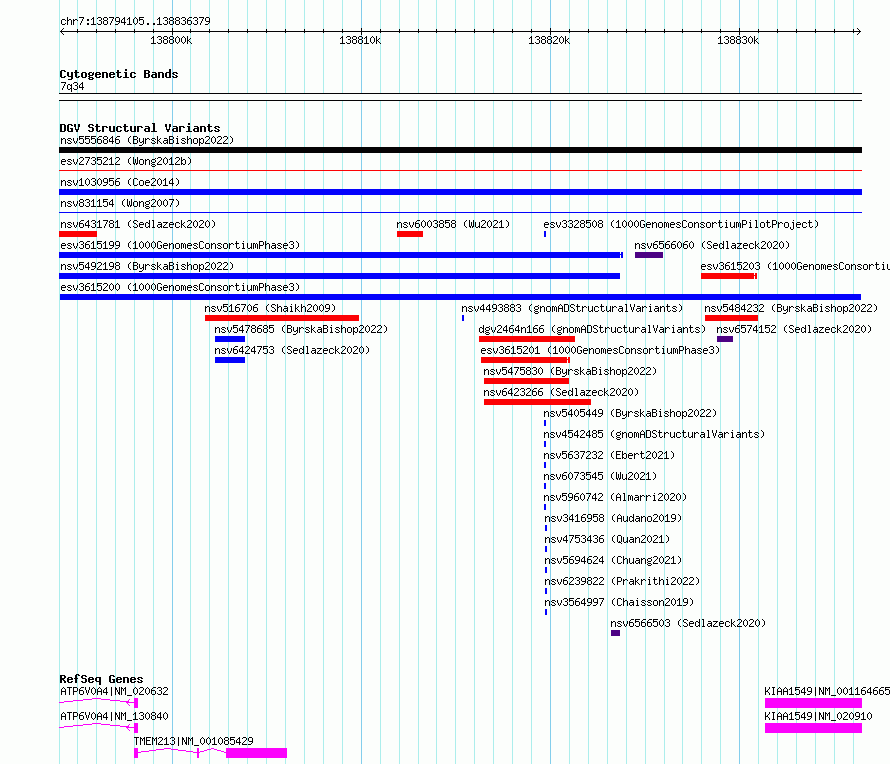
Task: Open nsv5405449 (ByrskaBishop2022) label
Action: (630, 413)
